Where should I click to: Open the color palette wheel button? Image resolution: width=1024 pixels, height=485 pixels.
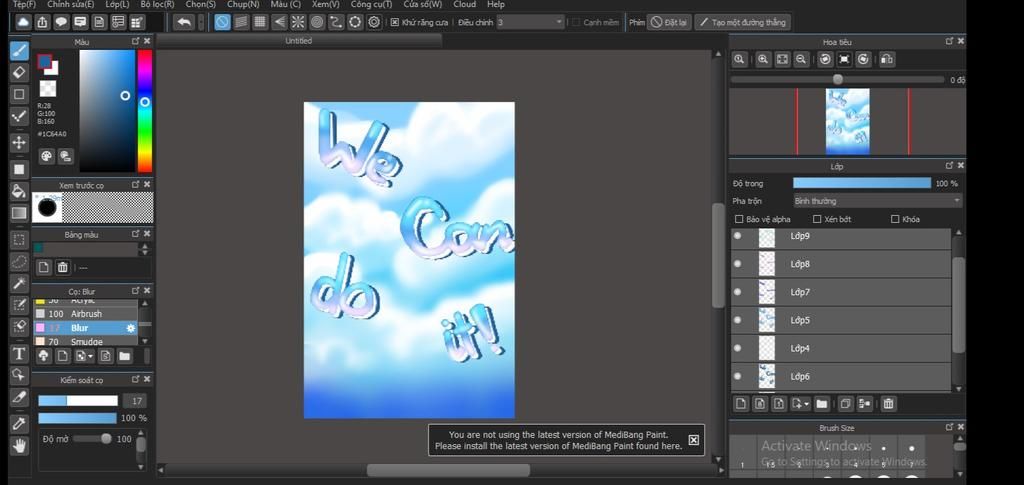(46, 156)
